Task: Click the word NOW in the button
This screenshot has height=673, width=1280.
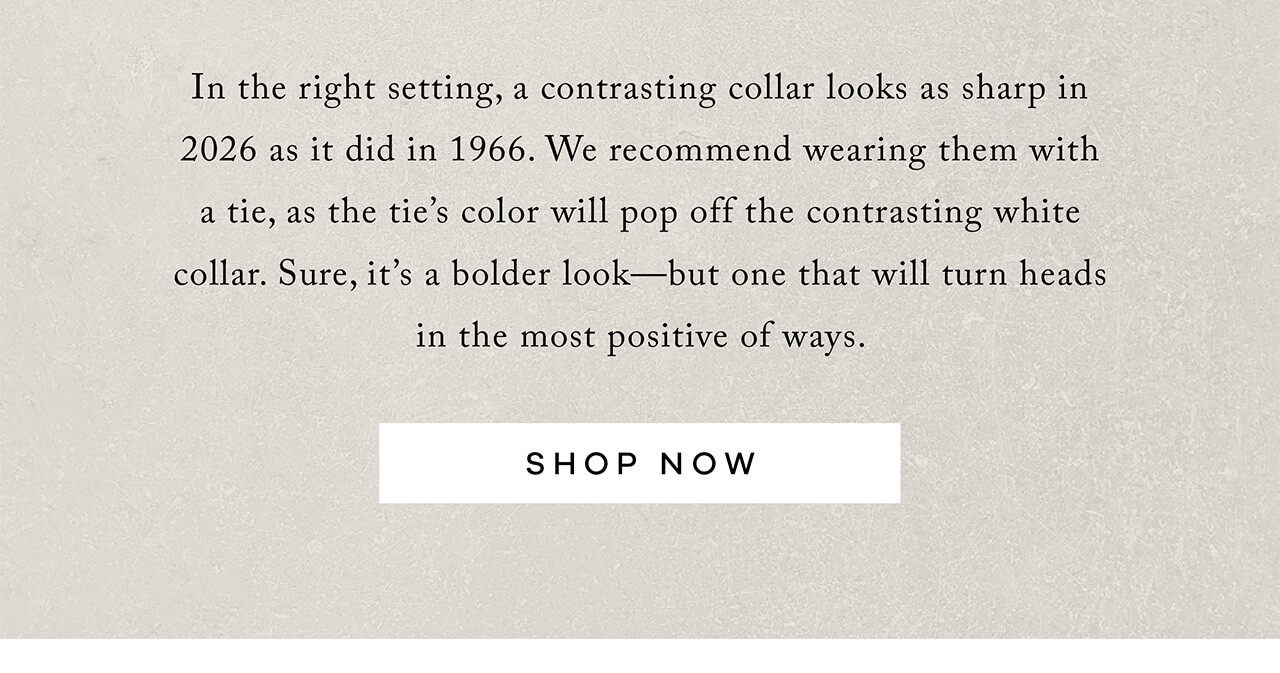Action: coord(707,461)
